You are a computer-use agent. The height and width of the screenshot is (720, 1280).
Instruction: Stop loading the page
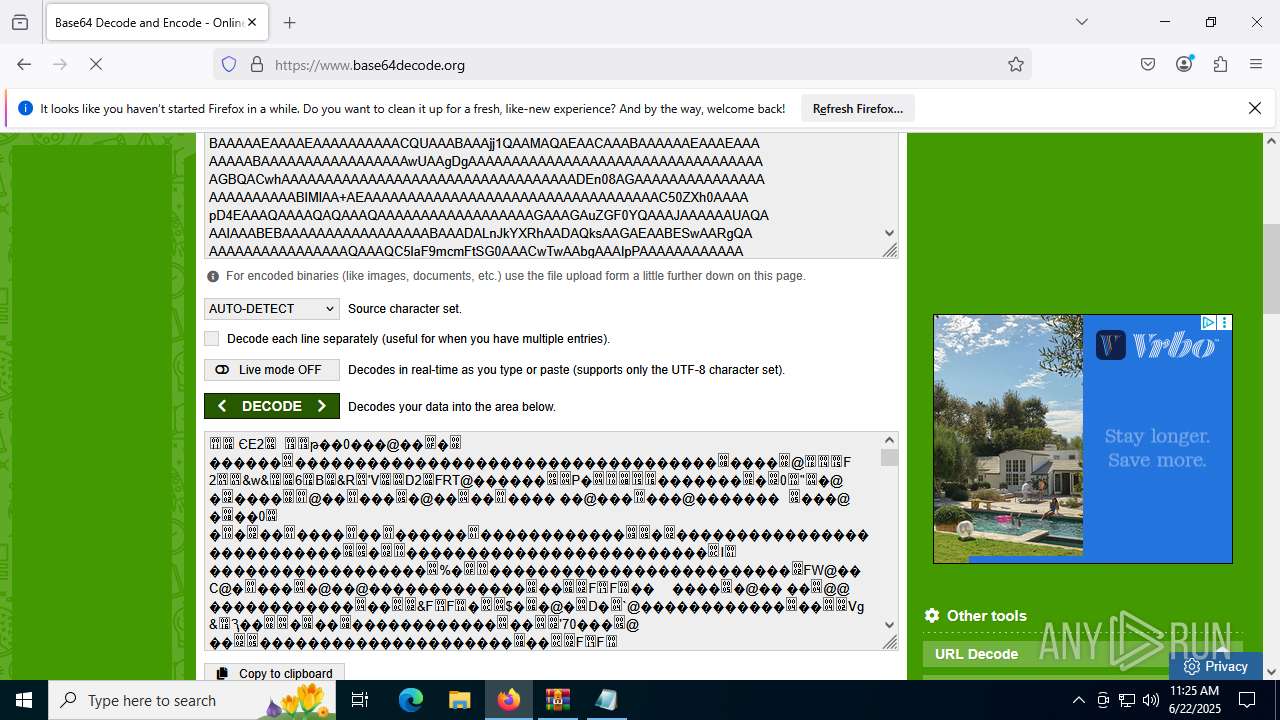[x=96, y=64]
